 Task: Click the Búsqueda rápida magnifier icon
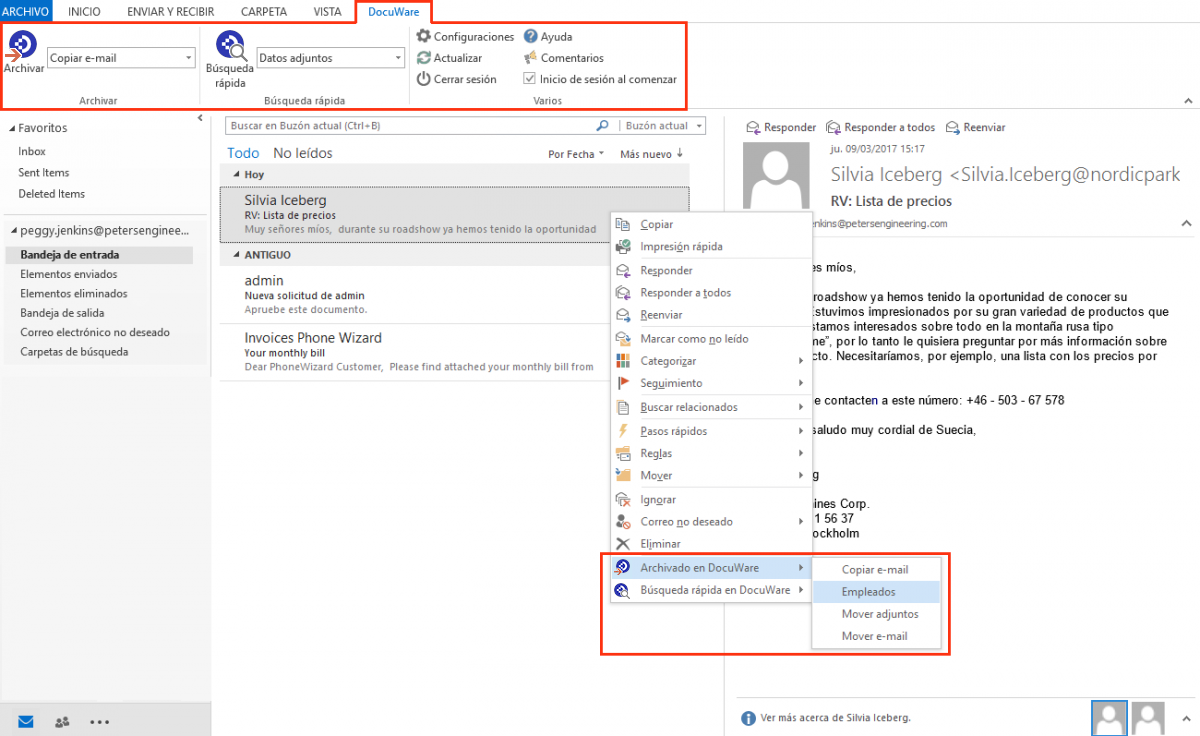[230, 47]
